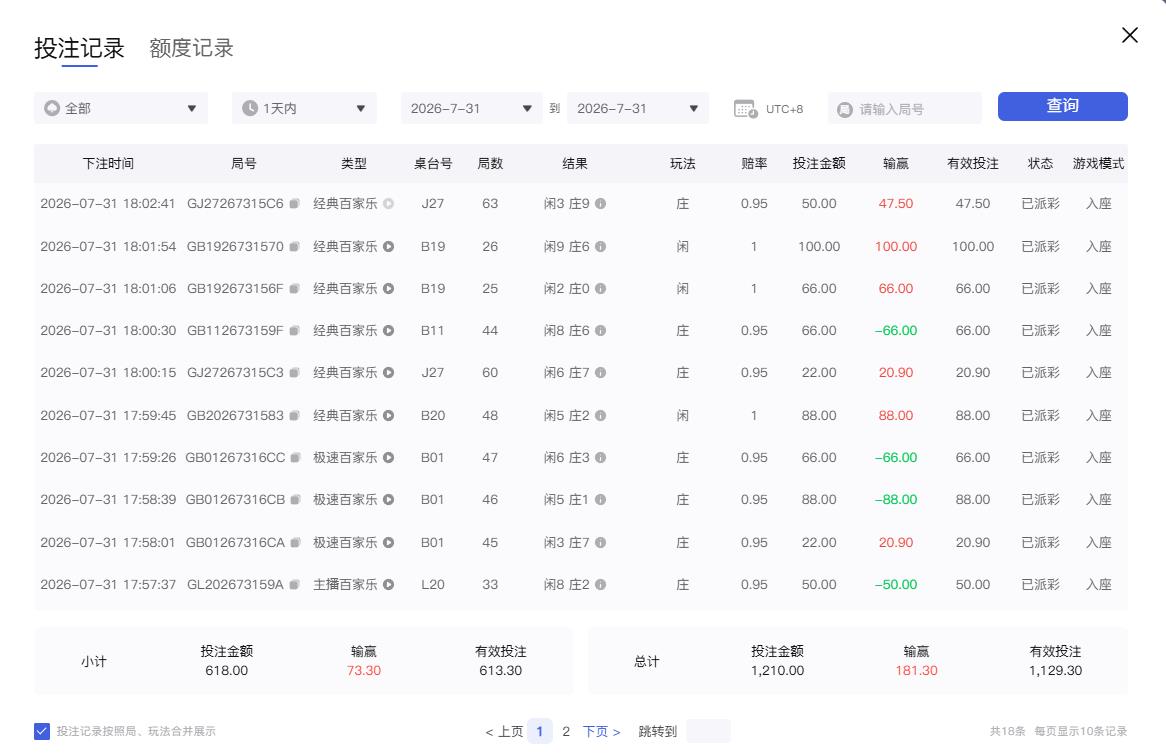Select the 投注记录 tab

pyautogui.click(x=79, y=48)
